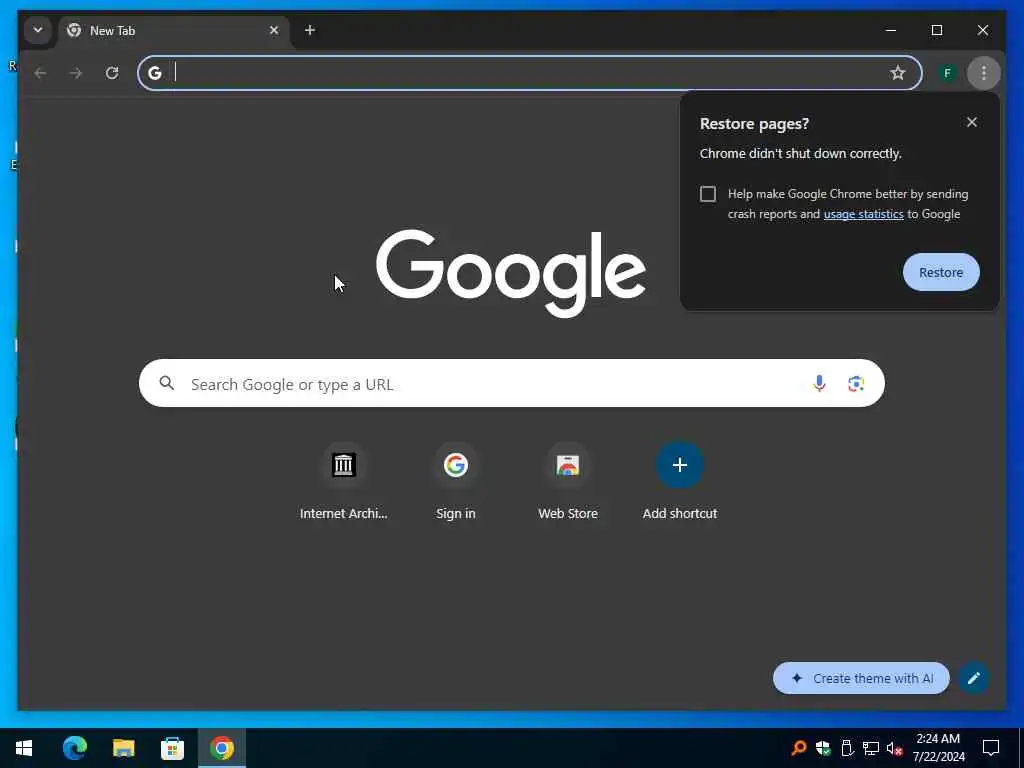
Task: Launch Microsoft Edge from taskbar
Action: 74,748
